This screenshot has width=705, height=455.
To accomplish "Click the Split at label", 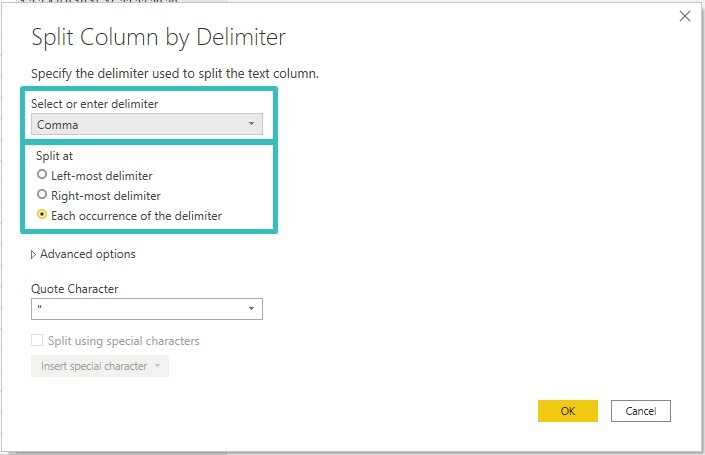I will pos(54,156).
